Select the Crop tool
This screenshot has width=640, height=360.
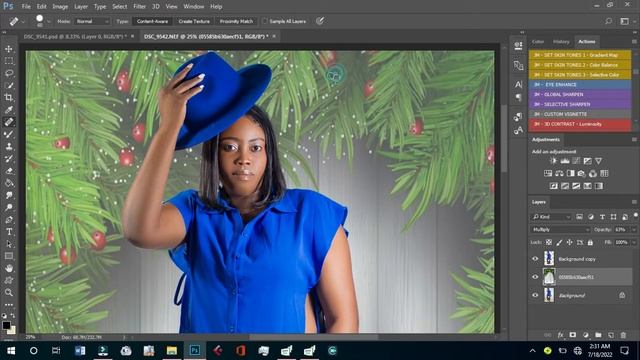click(9, 98)
